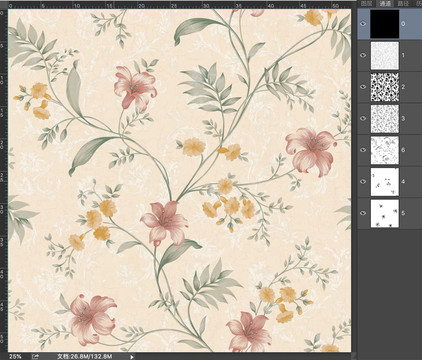Switch to the 图层 (Layers) tab
This screenshot has height=360, width=422.
367,3
